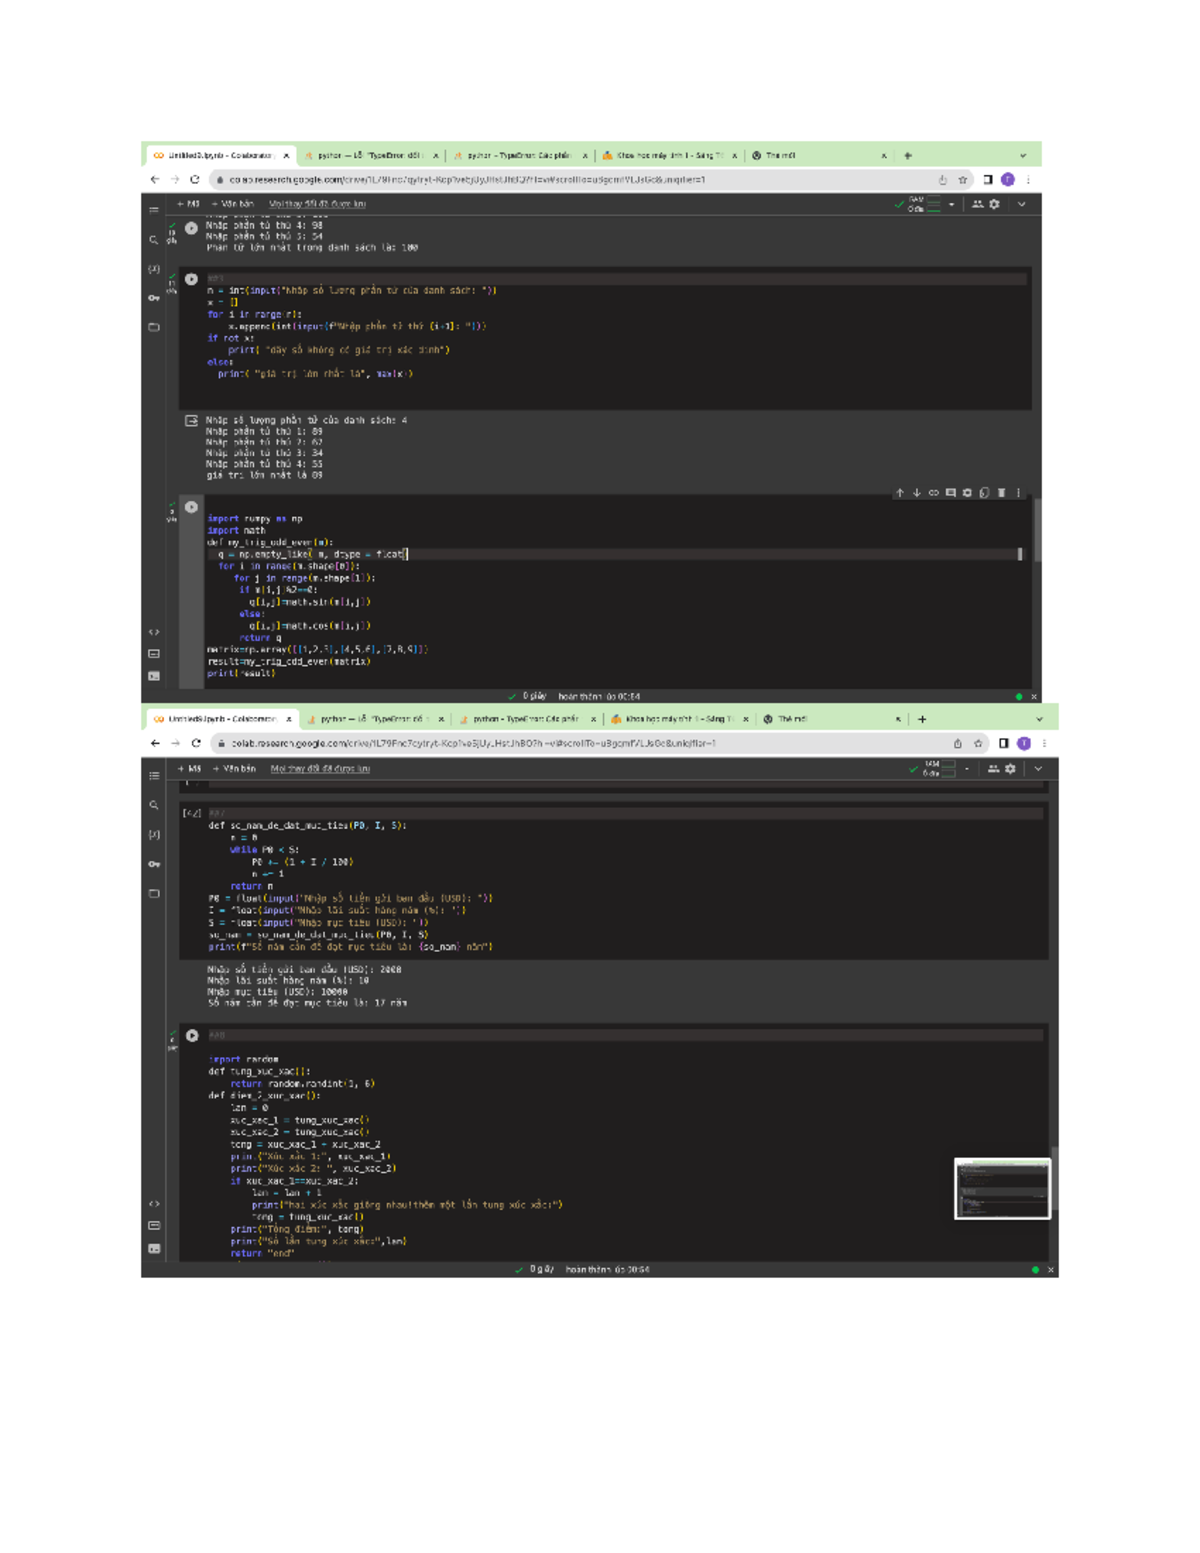
Task: Run the 'import random' dice cell
Action: [x=192, y=1036]
